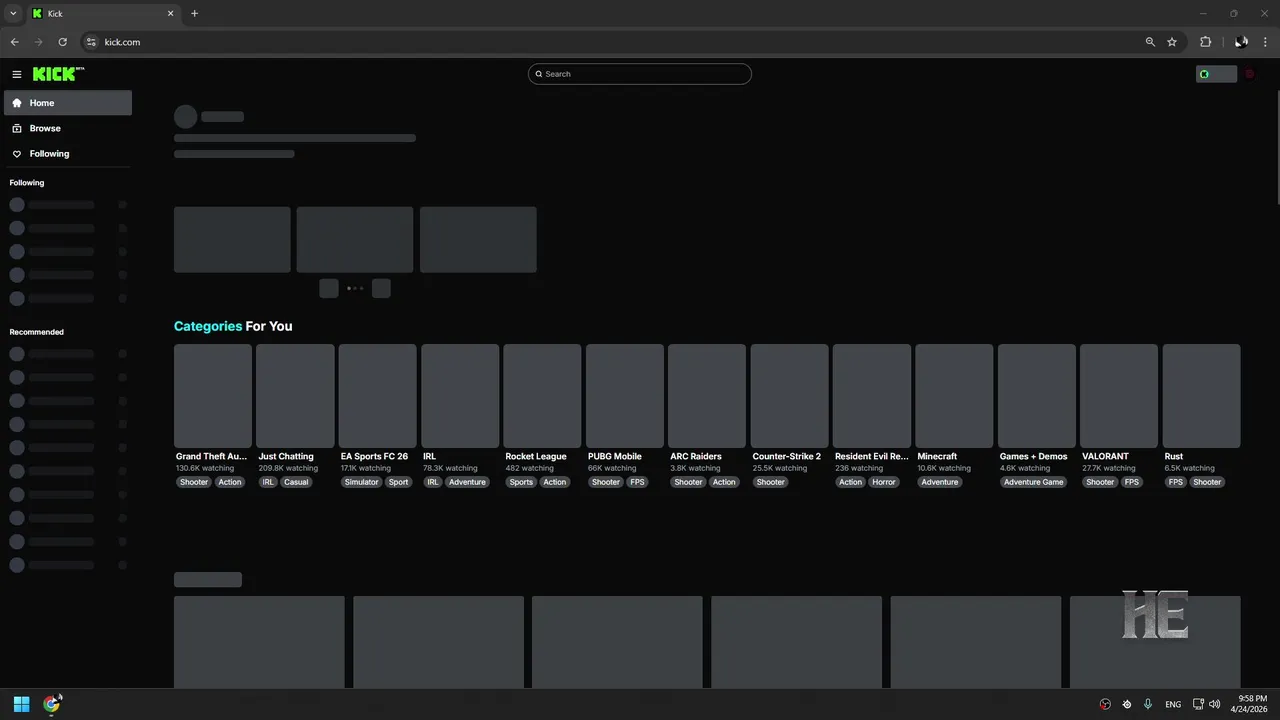Open the Kick green badge button in header
Image resolution: width=1280 pixels, height=720 pixels.
tap(1216, 74)
